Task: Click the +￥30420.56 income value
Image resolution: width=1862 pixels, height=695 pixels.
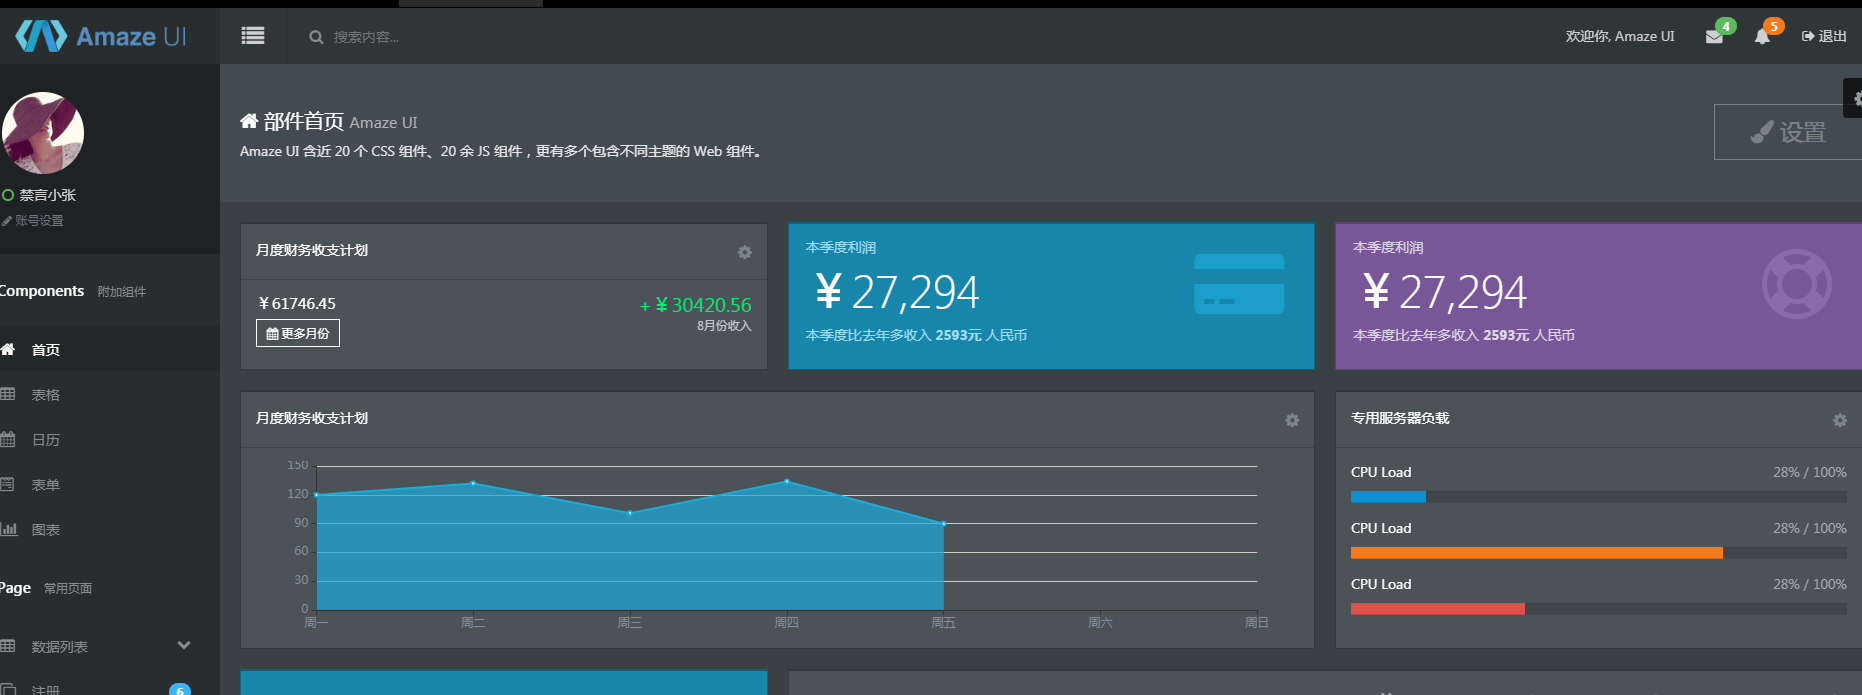Action: coord(695,305)
